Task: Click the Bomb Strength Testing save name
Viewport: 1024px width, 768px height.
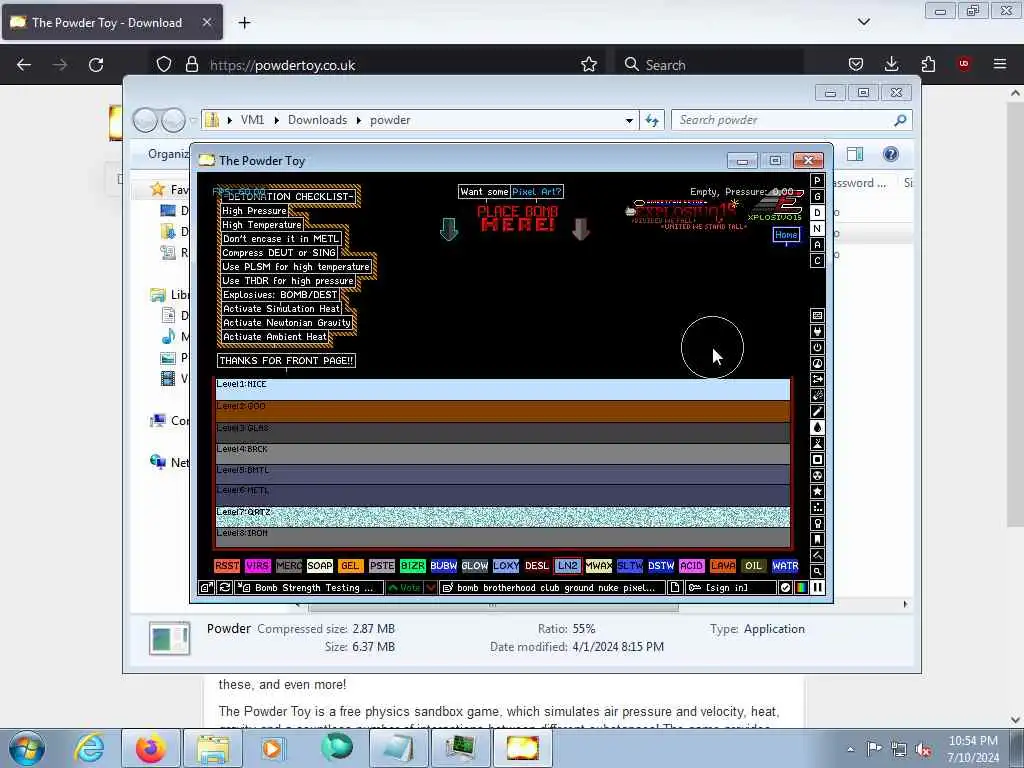Action: click(310, 588)
